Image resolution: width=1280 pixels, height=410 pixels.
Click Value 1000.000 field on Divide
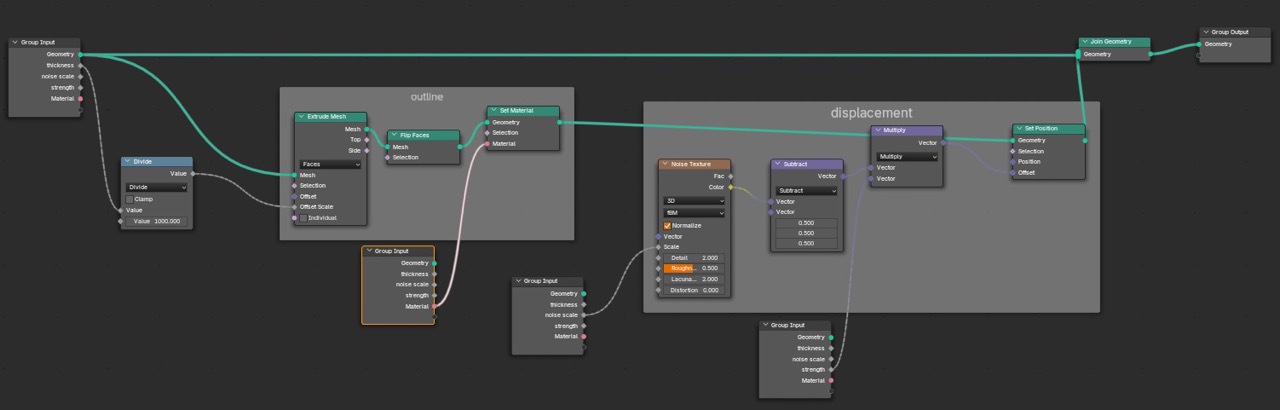pyautogui.click(x=156, y=221)
